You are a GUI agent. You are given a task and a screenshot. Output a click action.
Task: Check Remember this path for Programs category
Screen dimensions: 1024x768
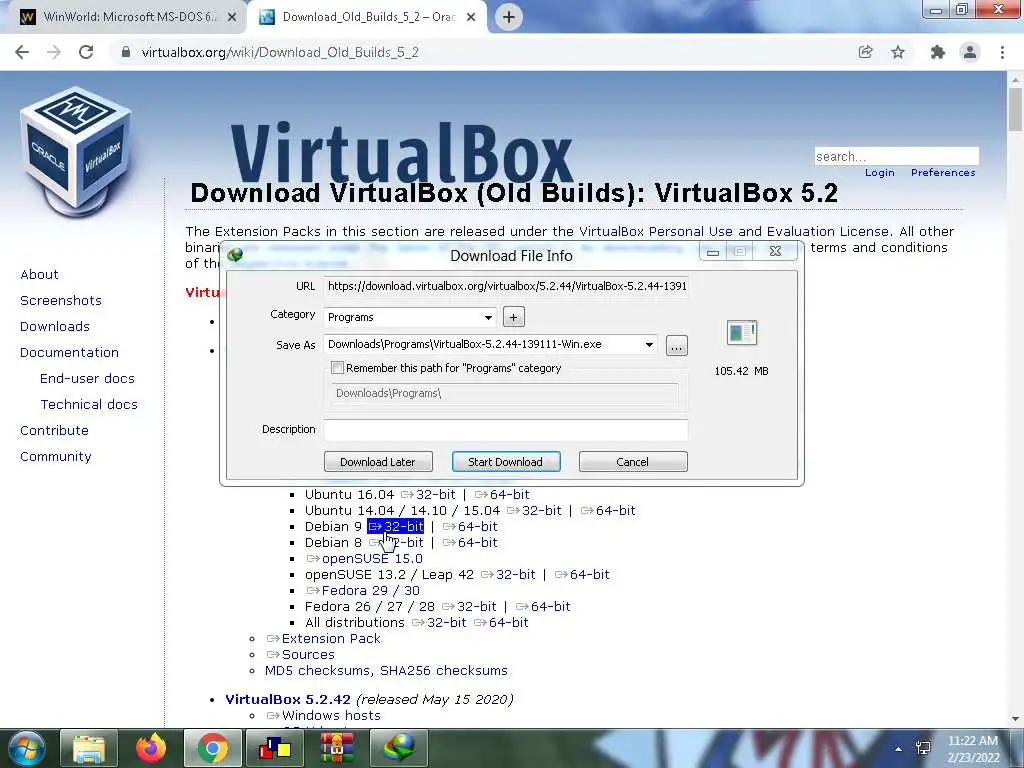pyautogui.click(x=338, y=368)
